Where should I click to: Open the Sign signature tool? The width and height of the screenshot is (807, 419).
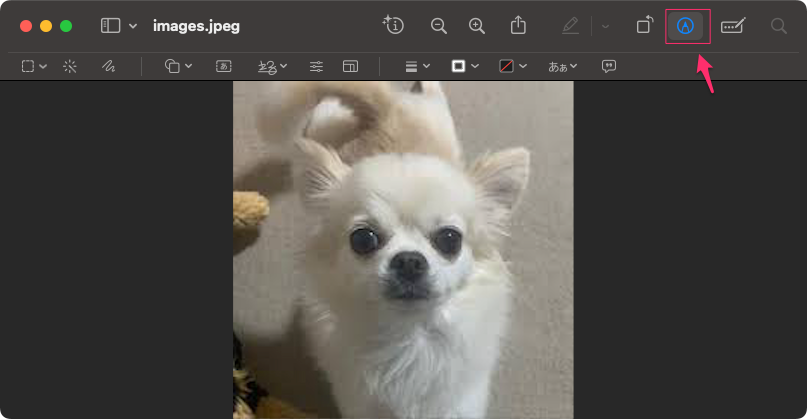click(x=268, y=66)
